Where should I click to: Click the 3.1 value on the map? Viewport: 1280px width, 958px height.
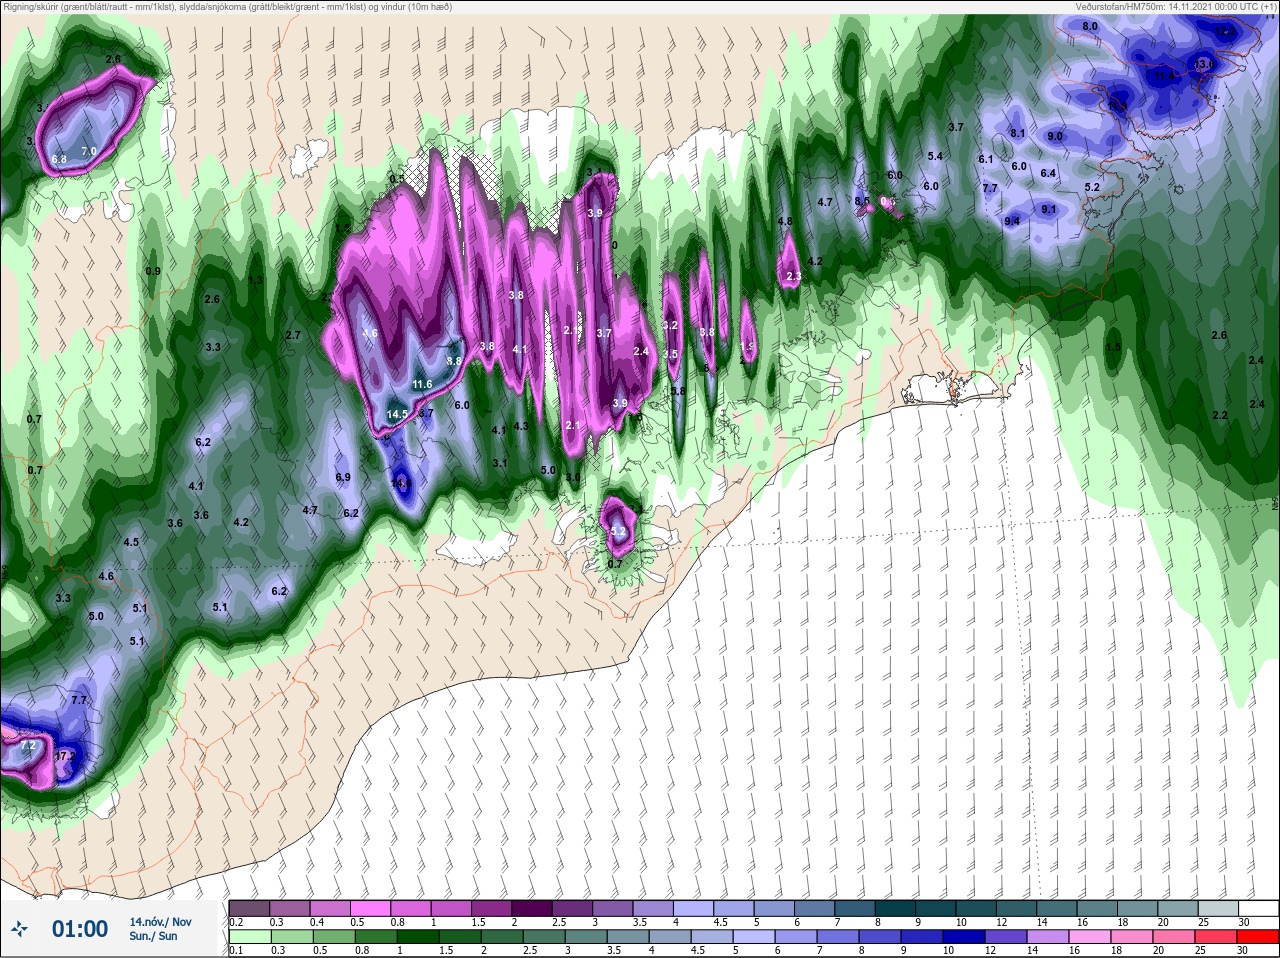point(500,463)
